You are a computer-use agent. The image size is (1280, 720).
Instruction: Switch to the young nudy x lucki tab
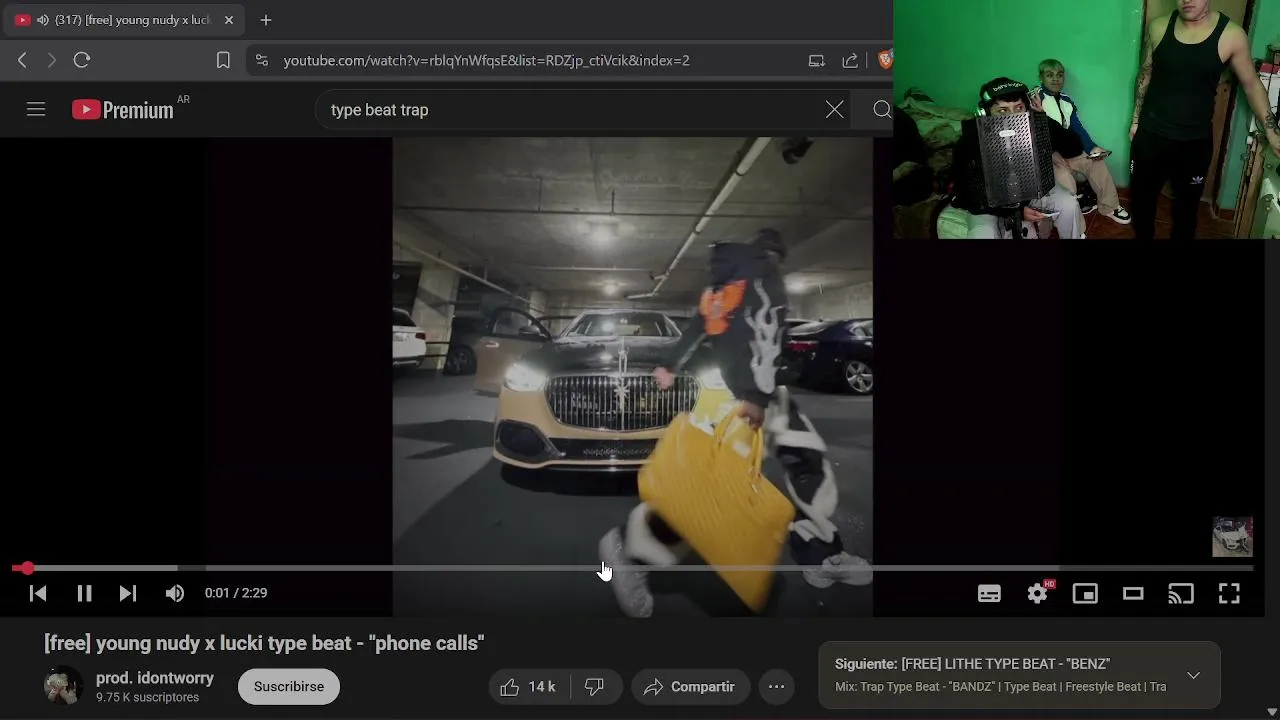124,20
